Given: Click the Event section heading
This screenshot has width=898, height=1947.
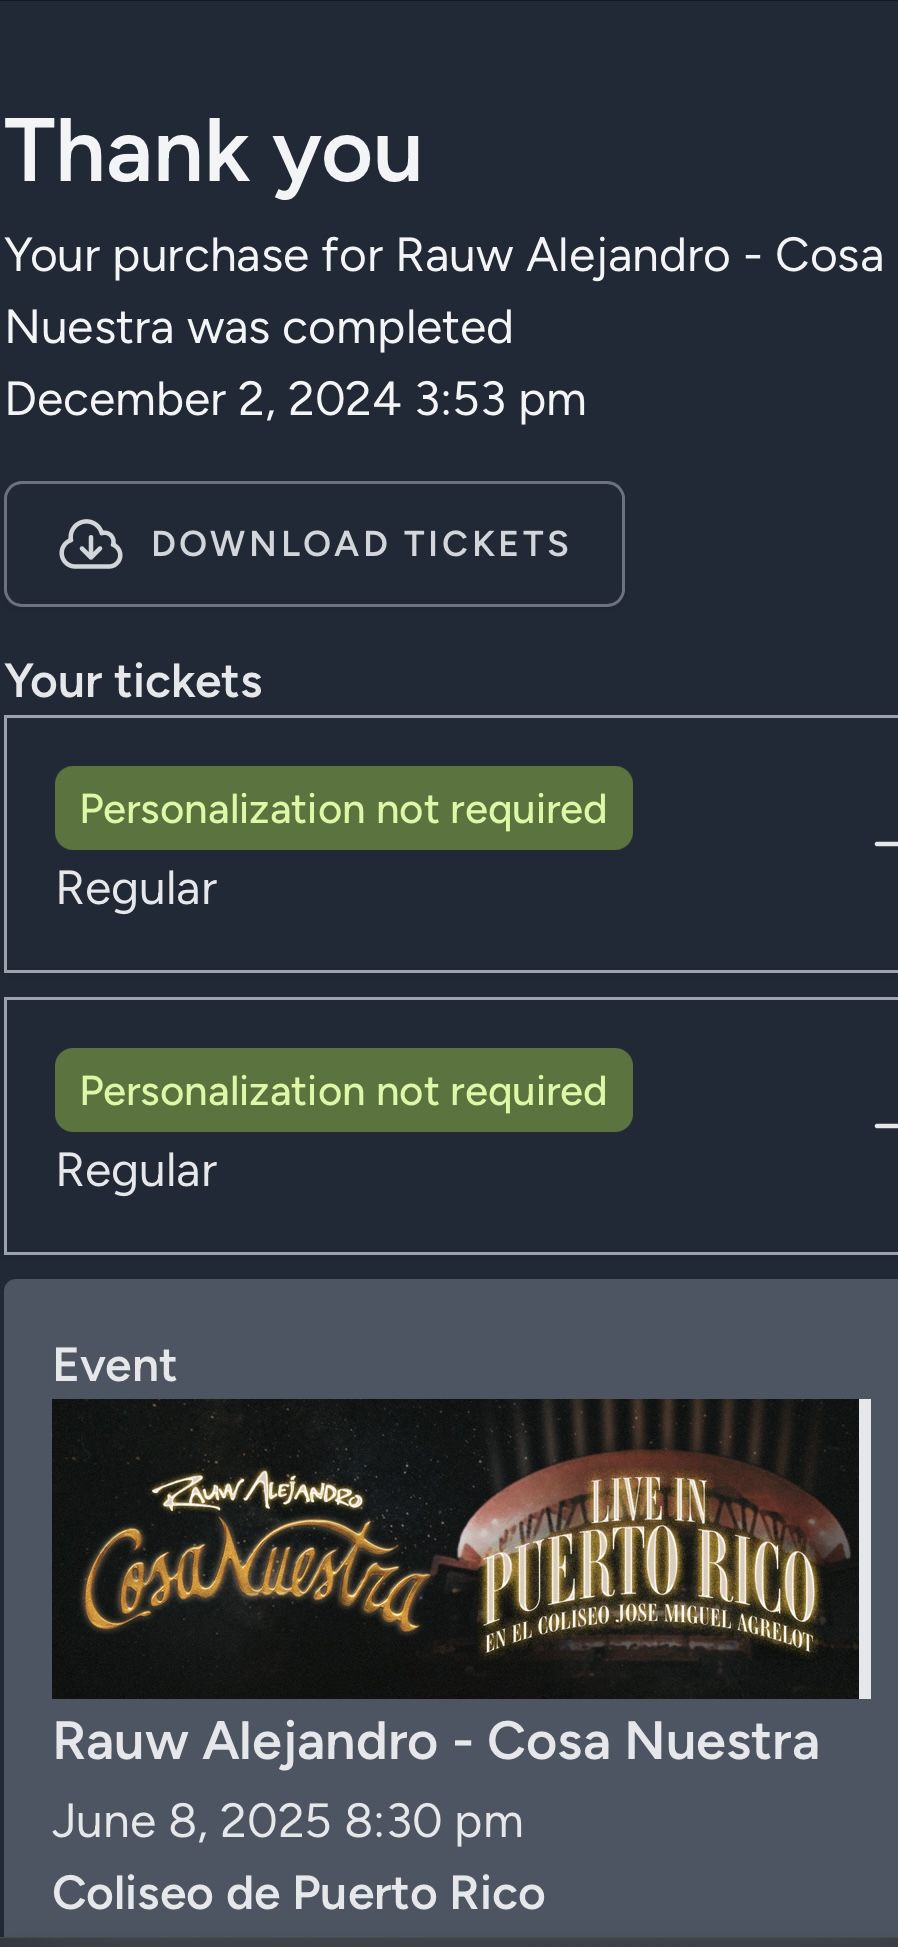Looking at the screenshot, I should (115, 1365).
